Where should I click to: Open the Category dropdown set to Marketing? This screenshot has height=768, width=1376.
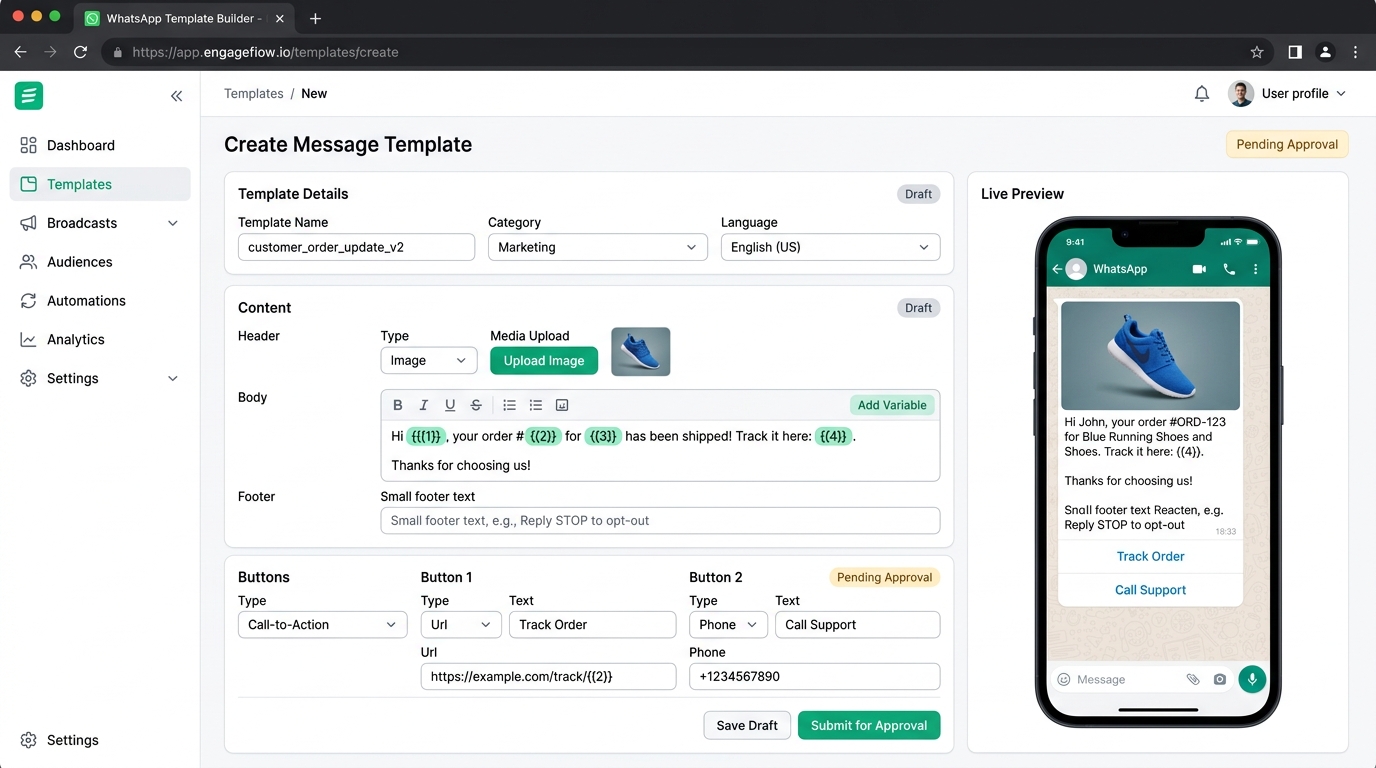click(598, 247)
